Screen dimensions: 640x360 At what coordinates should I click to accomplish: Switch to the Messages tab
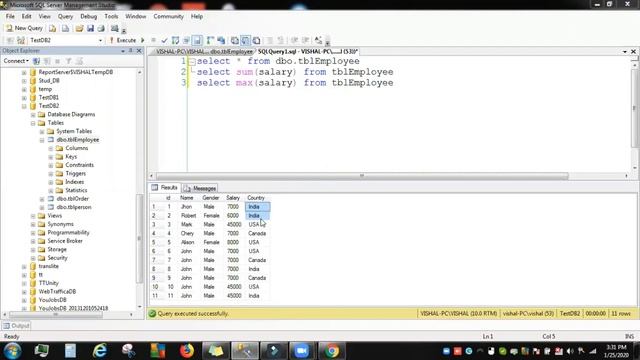pyautogui.click(x=200, y=188)
